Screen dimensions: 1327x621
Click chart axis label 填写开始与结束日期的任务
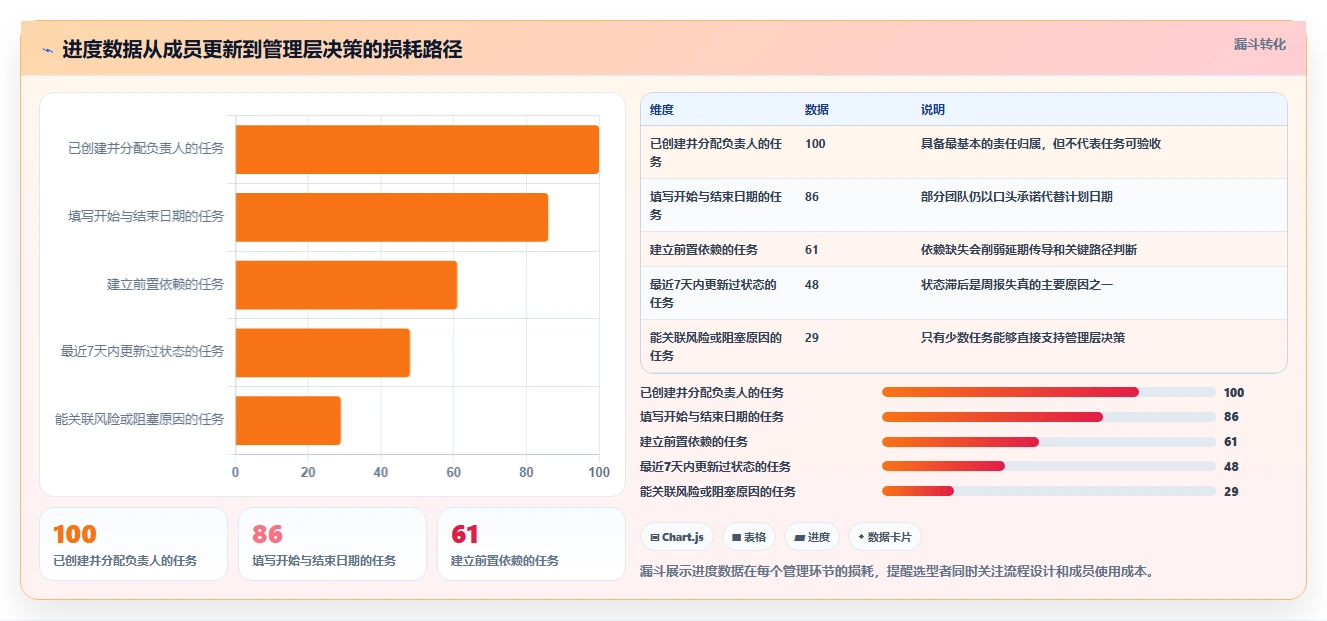146,217
